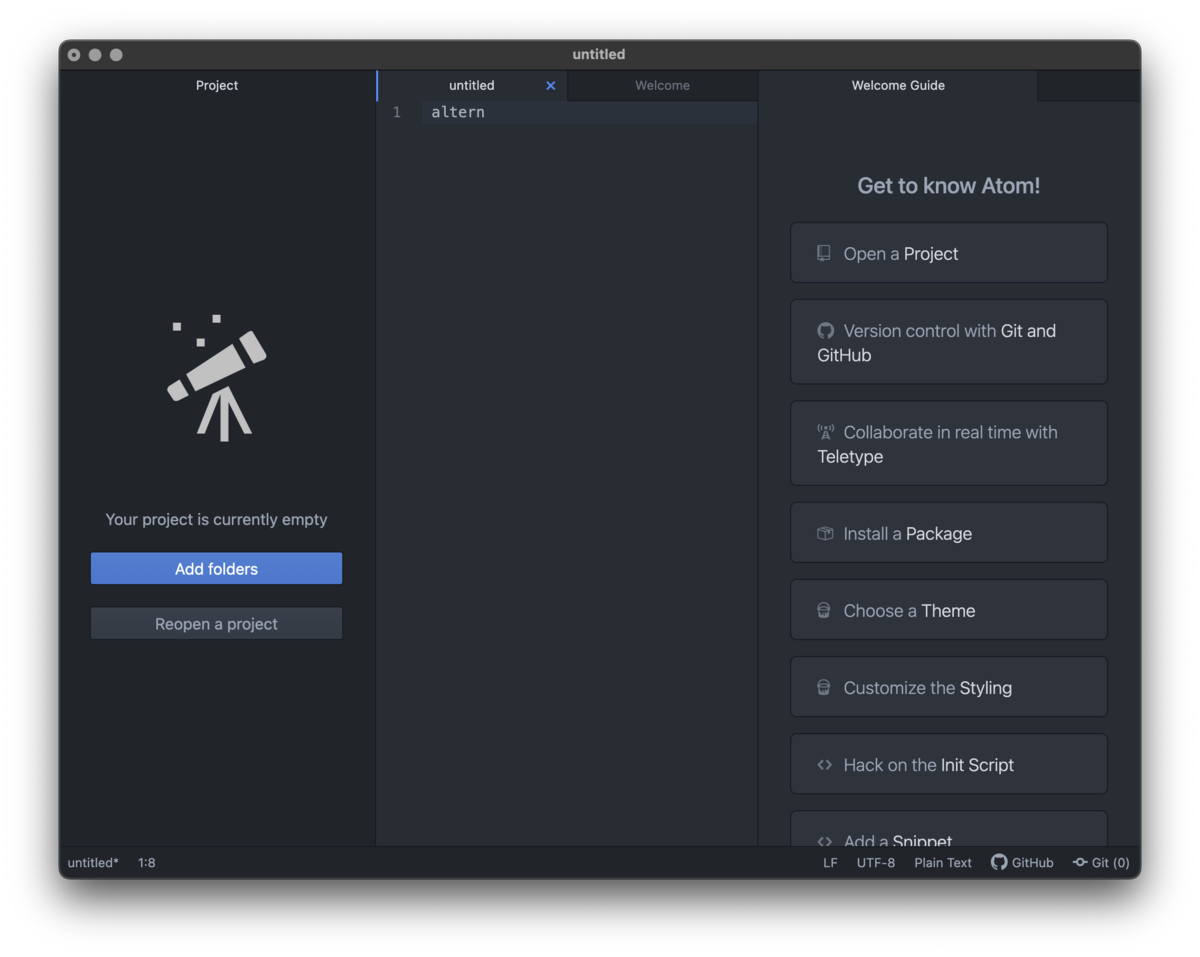Expand the Version control with Git and GitHub card
Image resolution: width=1200 pixels, height=957 pixels.
point(949,342)
